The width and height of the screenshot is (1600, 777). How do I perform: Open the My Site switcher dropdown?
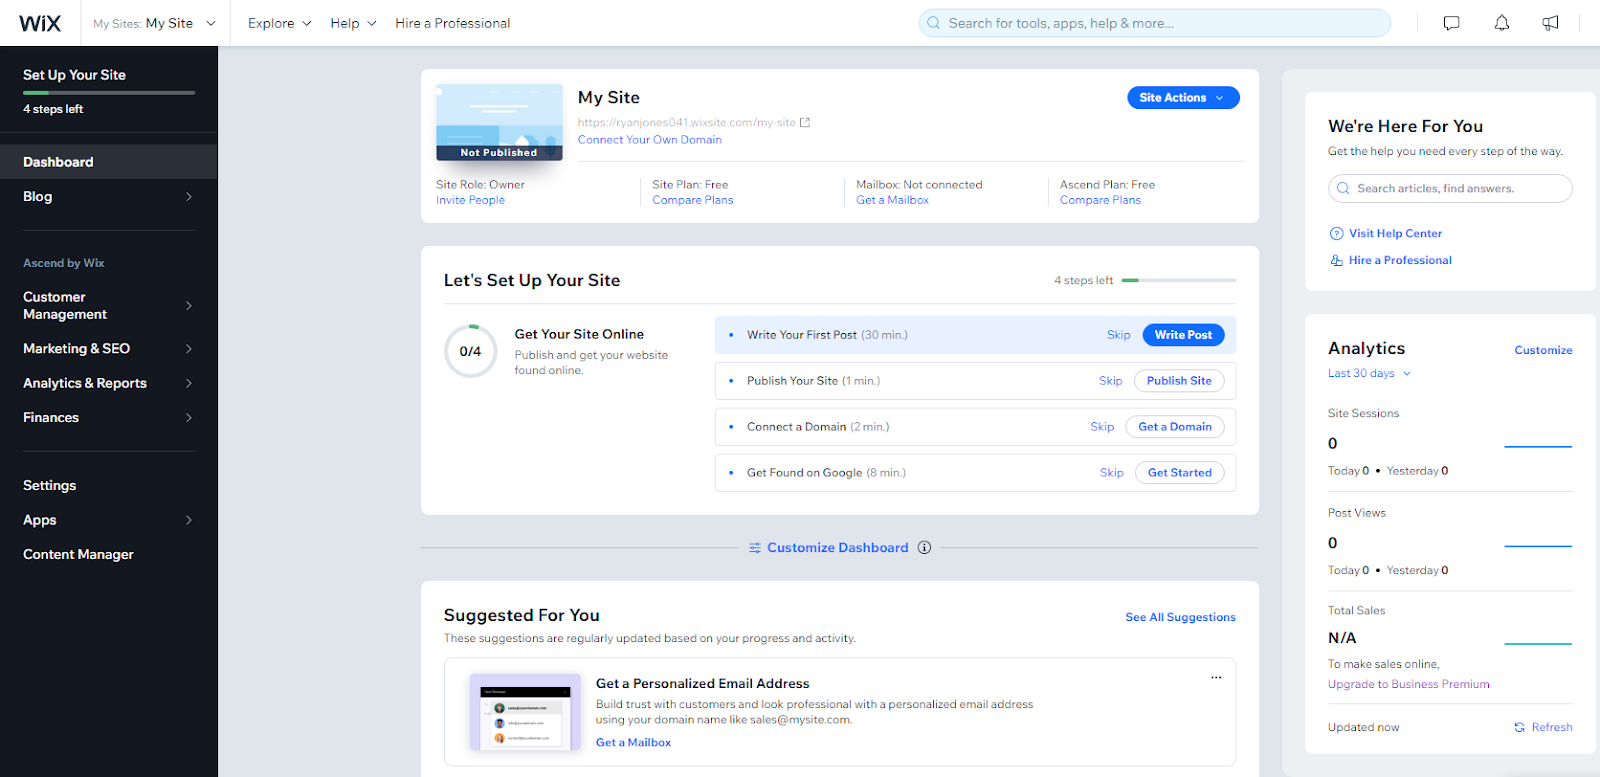pyautogui.click(x=155, y=23)
